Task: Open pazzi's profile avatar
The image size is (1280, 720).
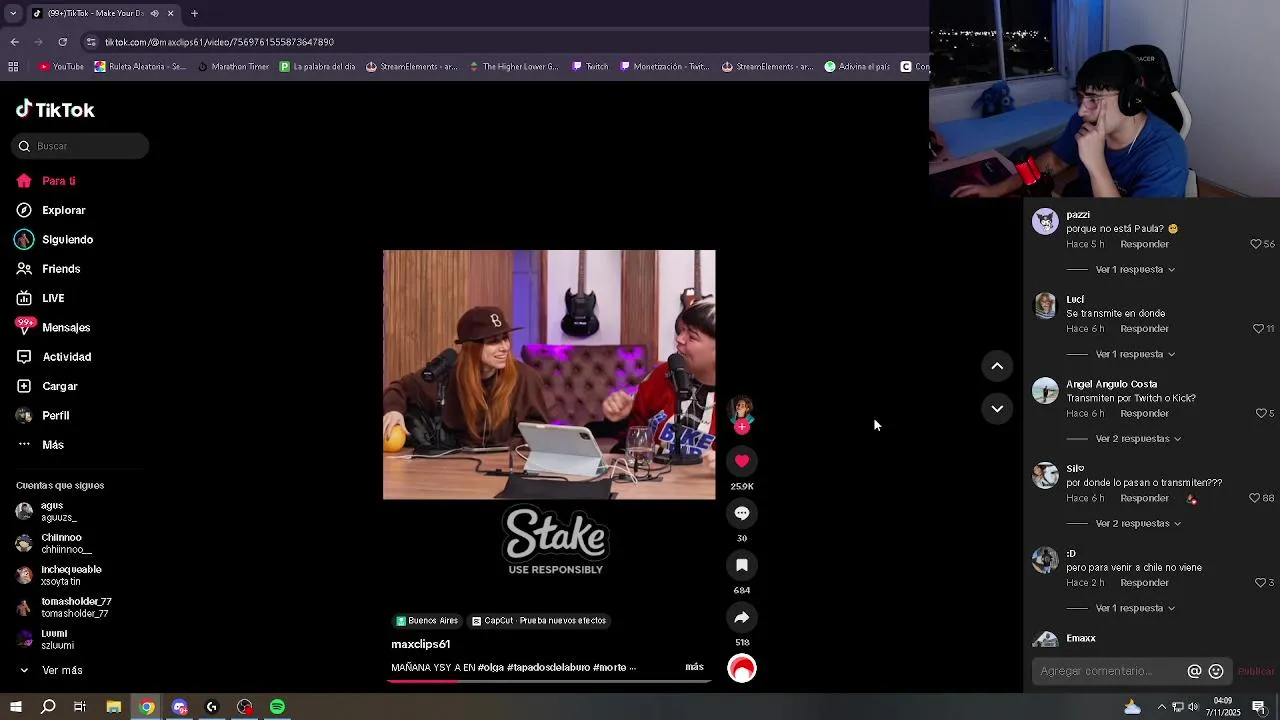Action: click(x=1045, y=222)
